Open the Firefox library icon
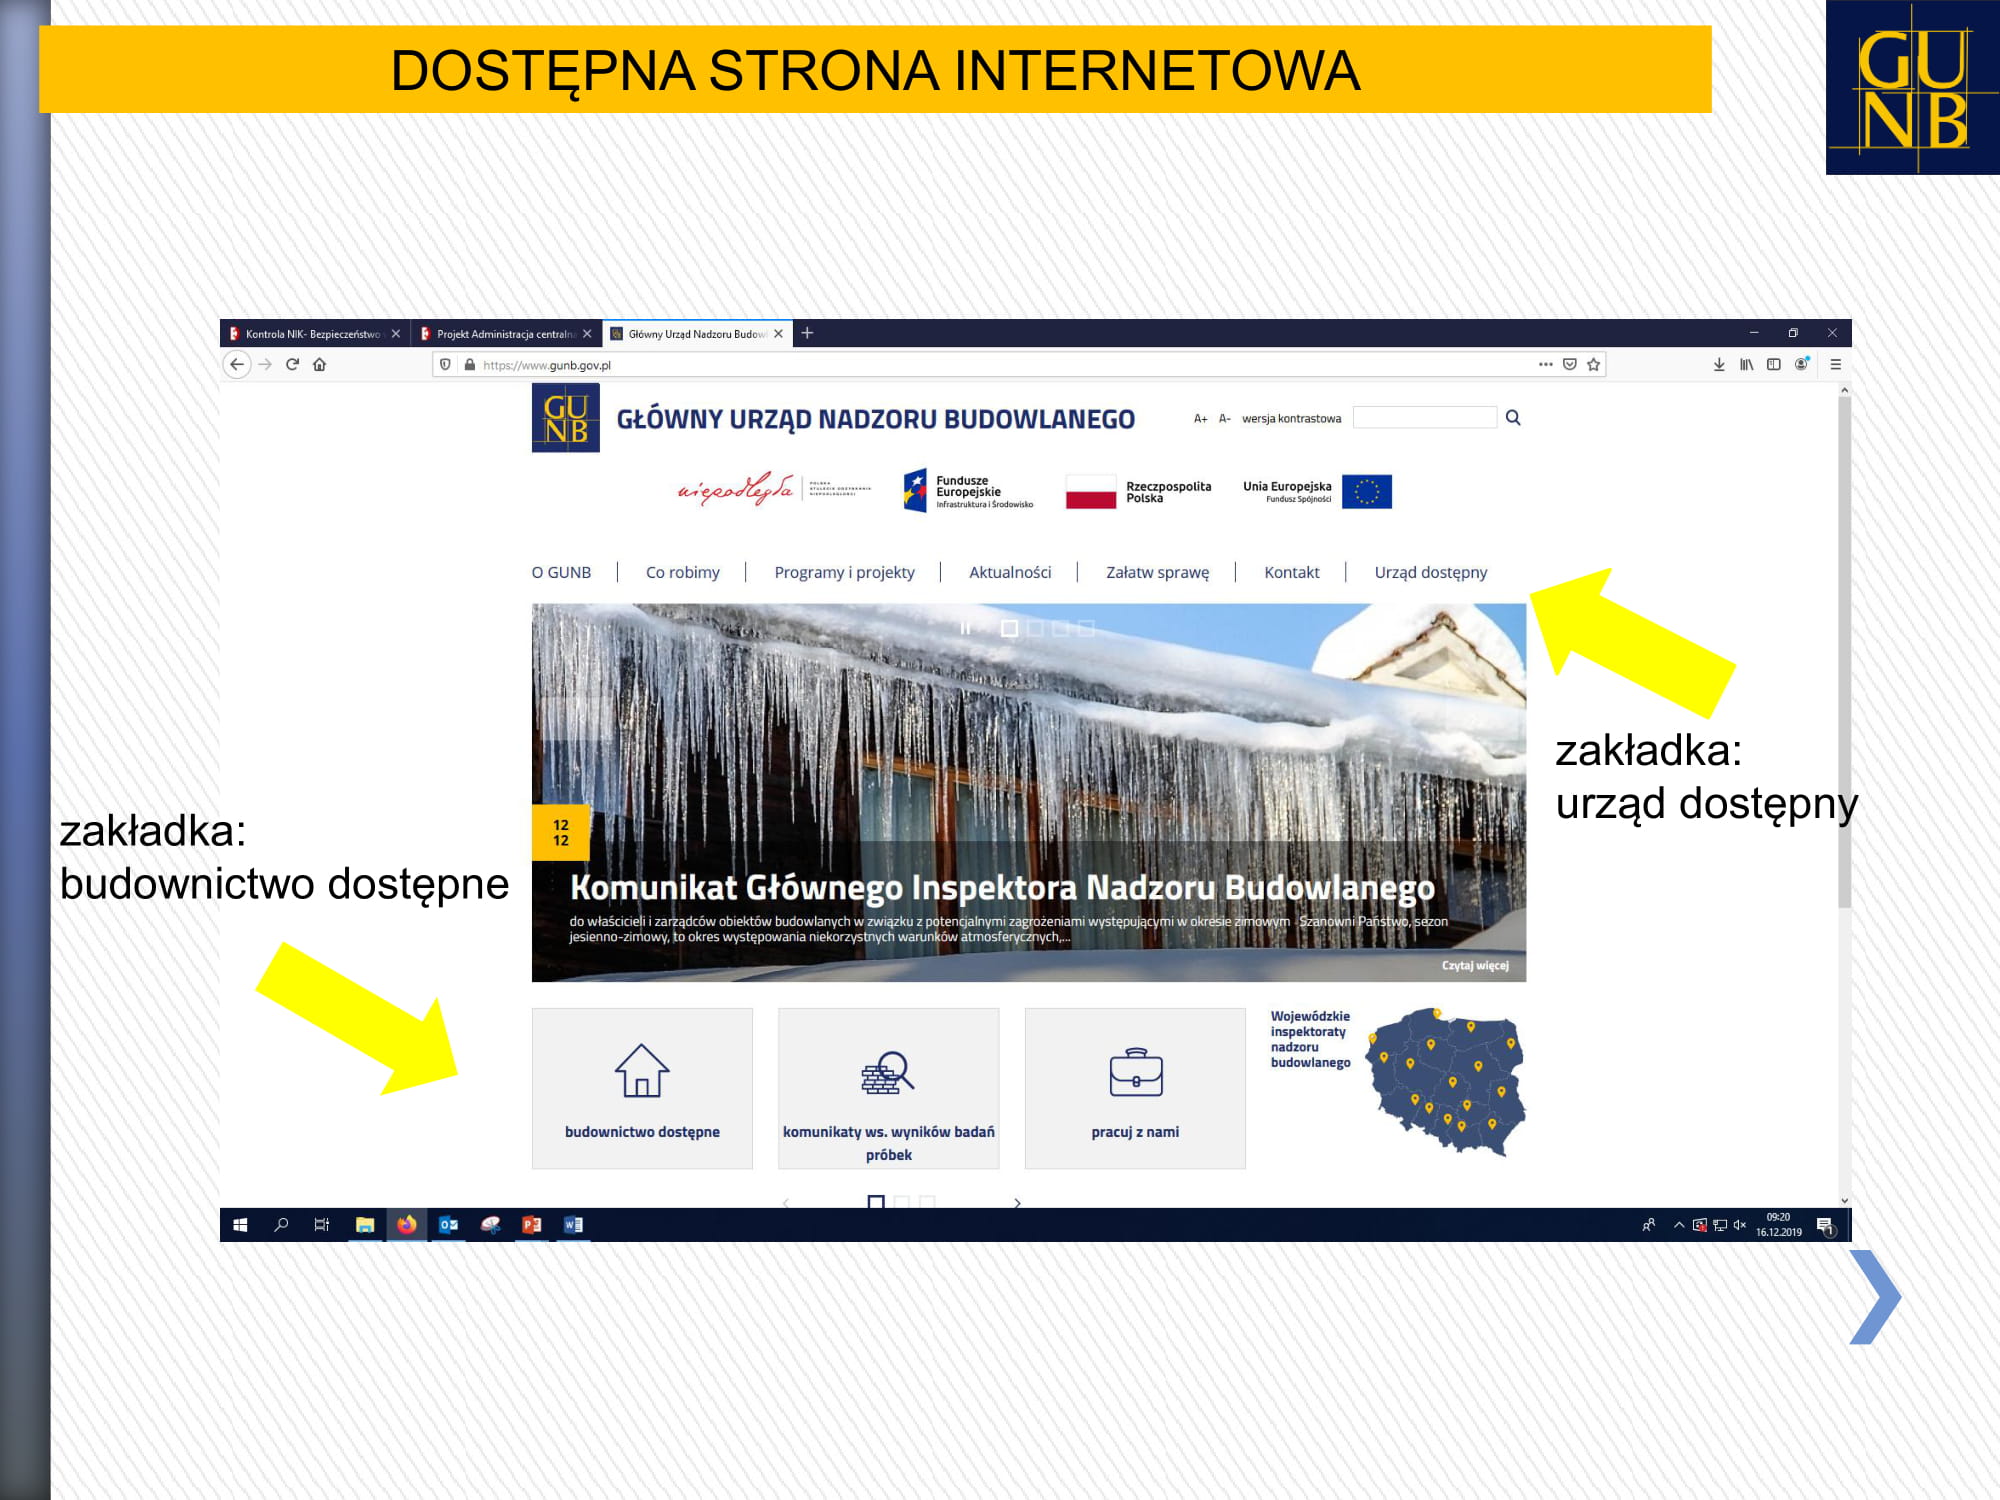 [1746, 364]
